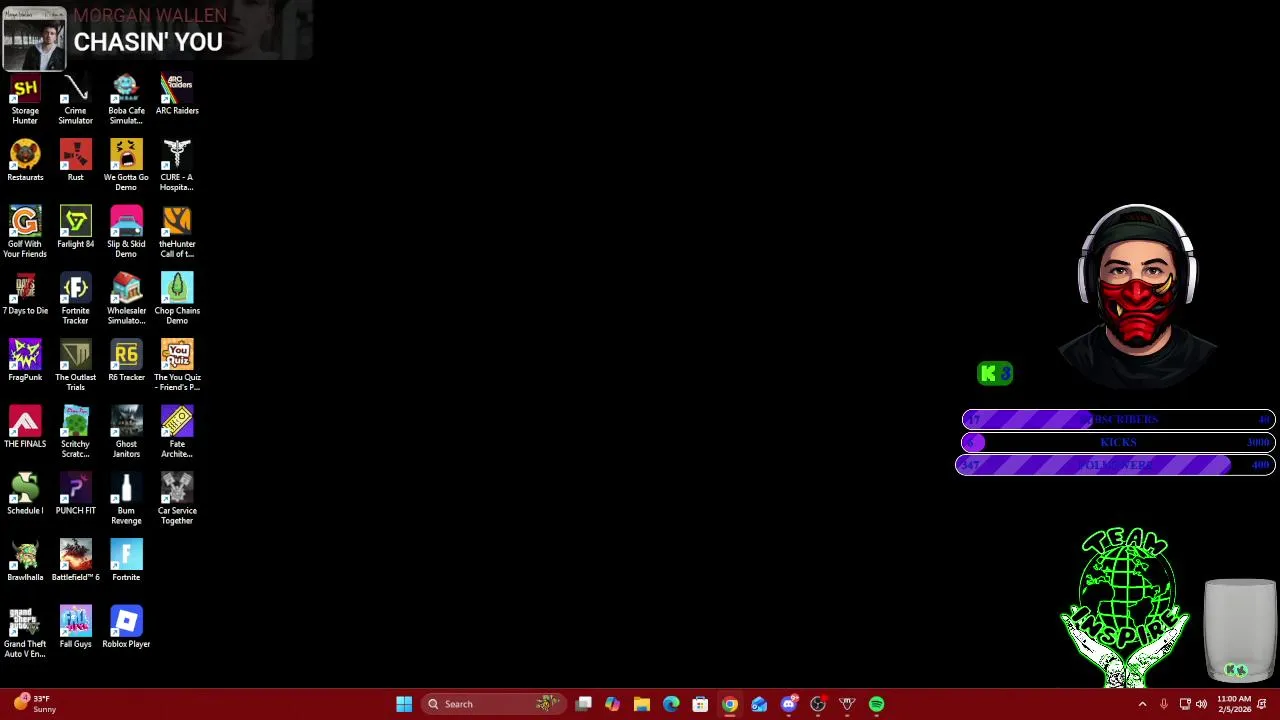Open the Fortnite Tracker shortcut

75,299
